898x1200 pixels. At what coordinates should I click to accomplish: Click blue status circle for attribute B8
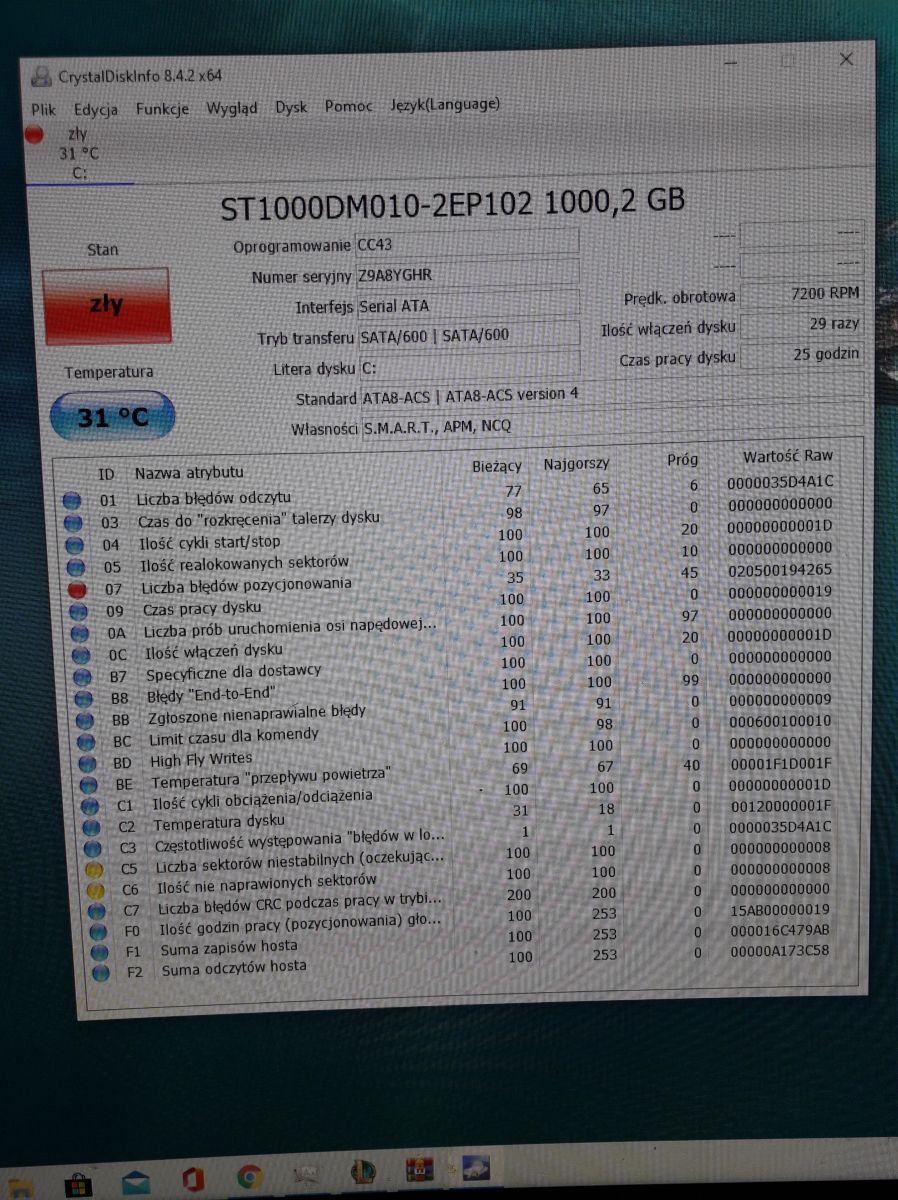click(x=82, y=698)
